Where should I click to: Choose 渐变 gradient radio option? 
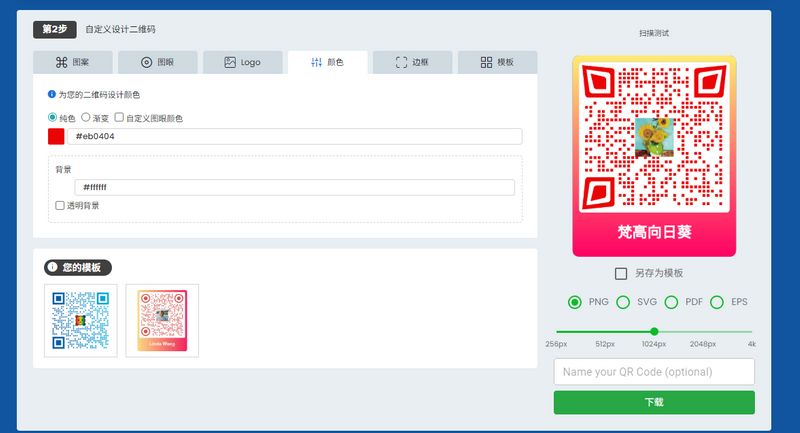tap(86, 118)
